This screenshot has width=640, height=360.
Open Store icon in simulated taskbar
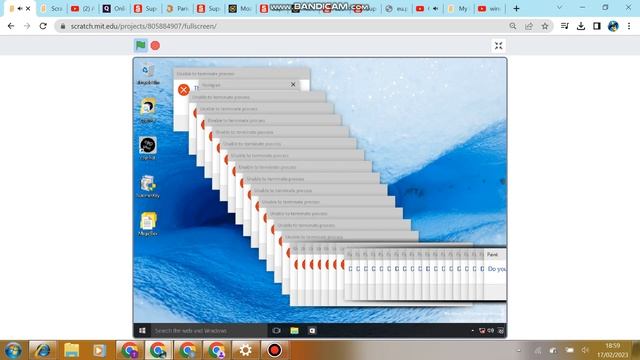point(312,331)
